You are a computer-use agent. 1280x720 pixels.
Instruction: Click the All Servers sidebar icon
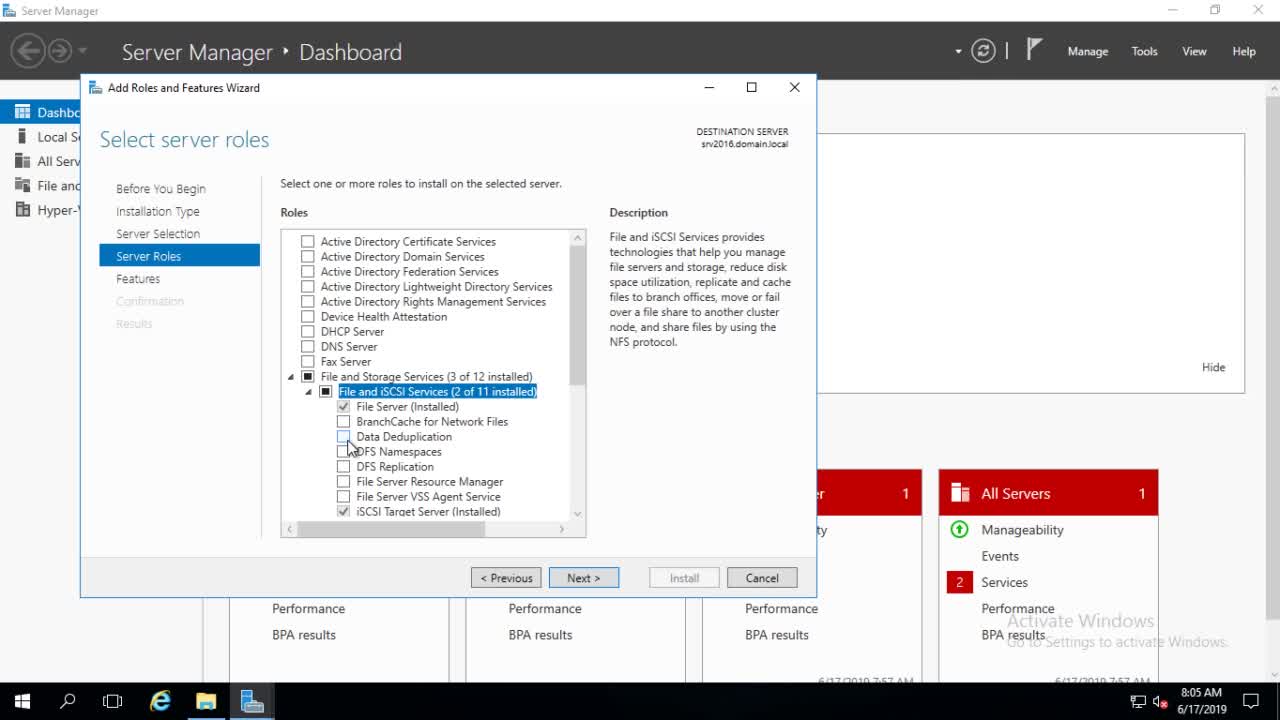(x=22, y=161)
